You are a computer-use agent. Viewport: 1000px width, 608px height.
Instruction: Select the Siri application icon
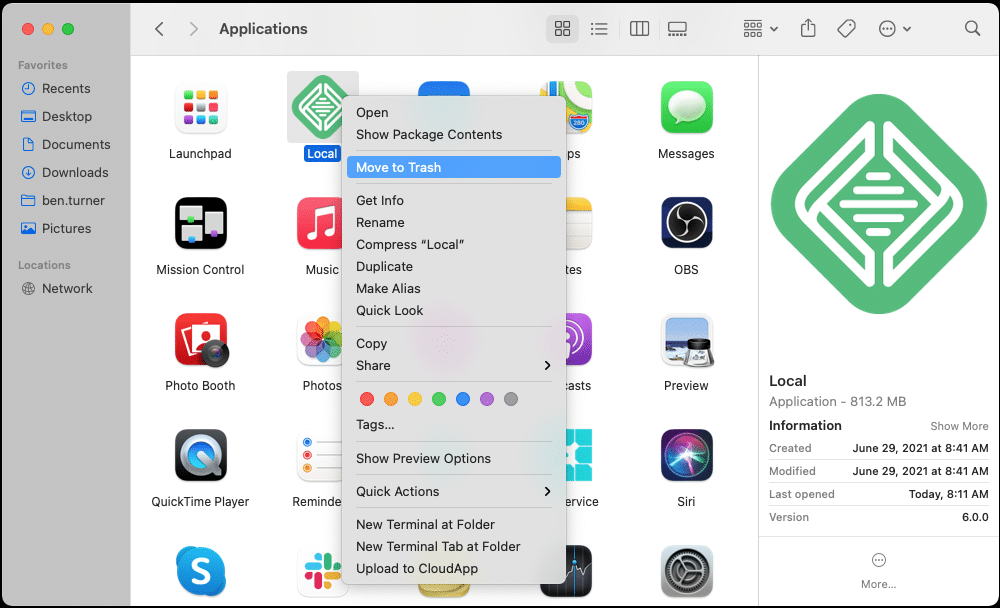pyautogui.click(x=686, y=455)
